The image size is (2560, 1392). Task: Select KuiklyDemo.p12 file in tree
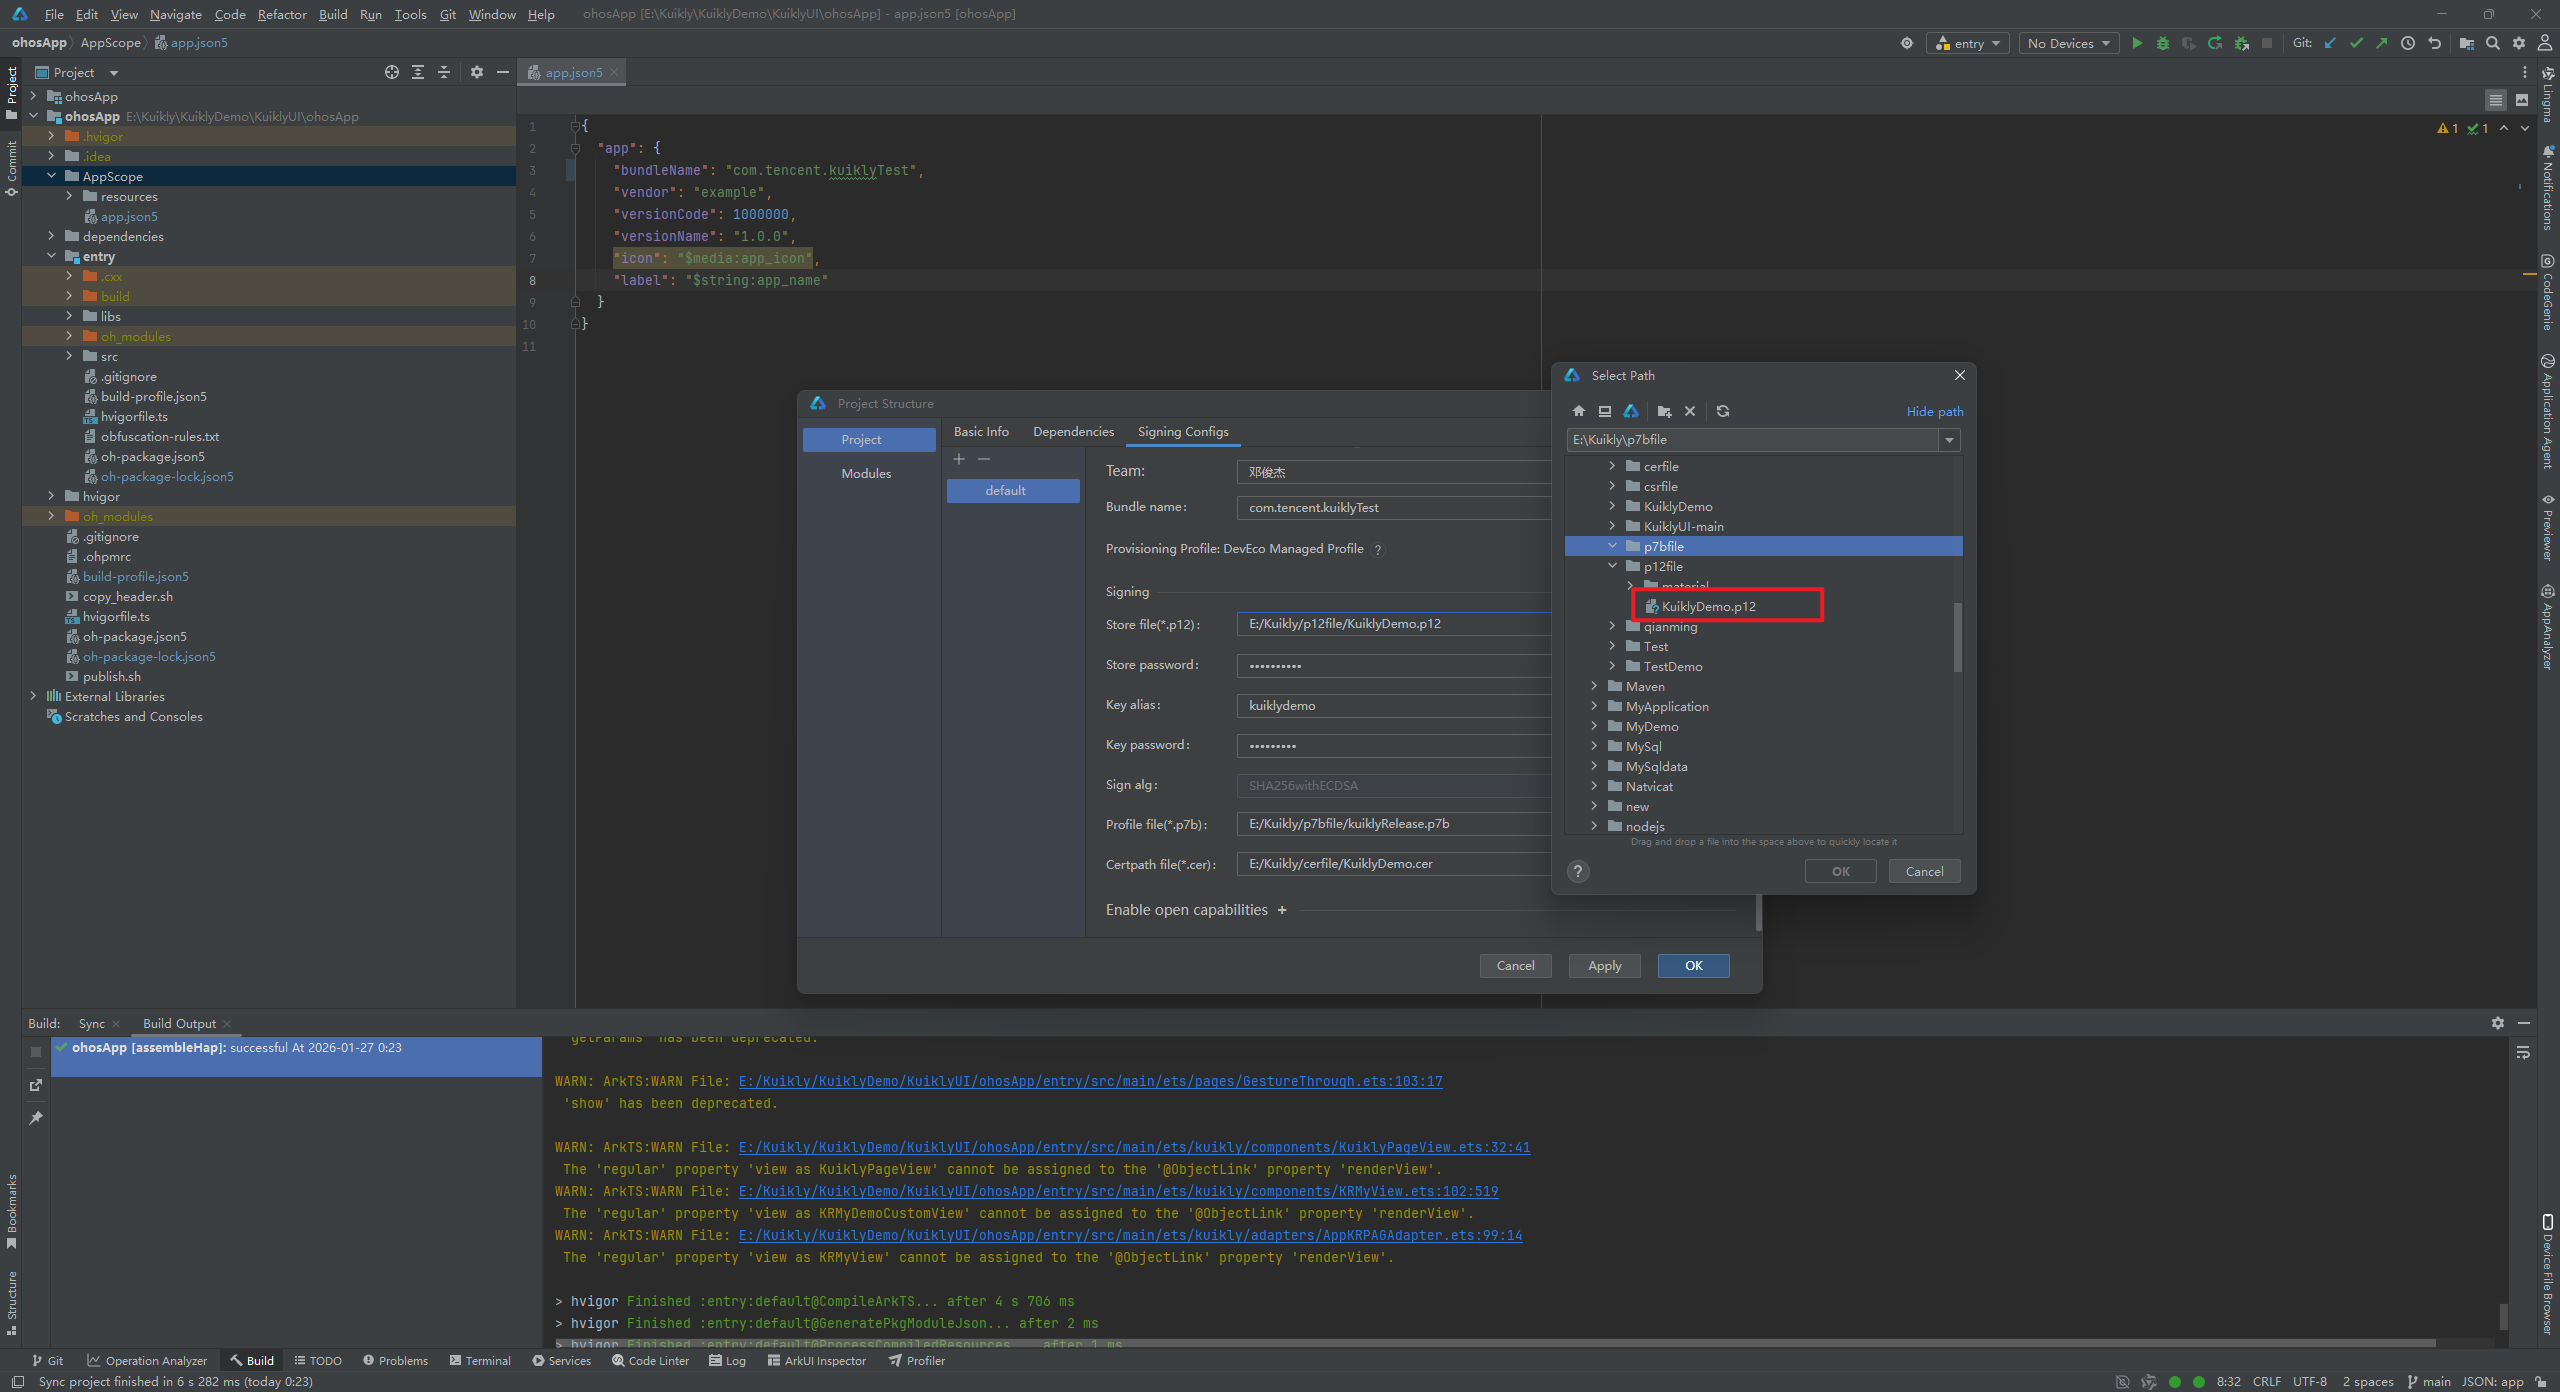click(x=1708, y=606)
